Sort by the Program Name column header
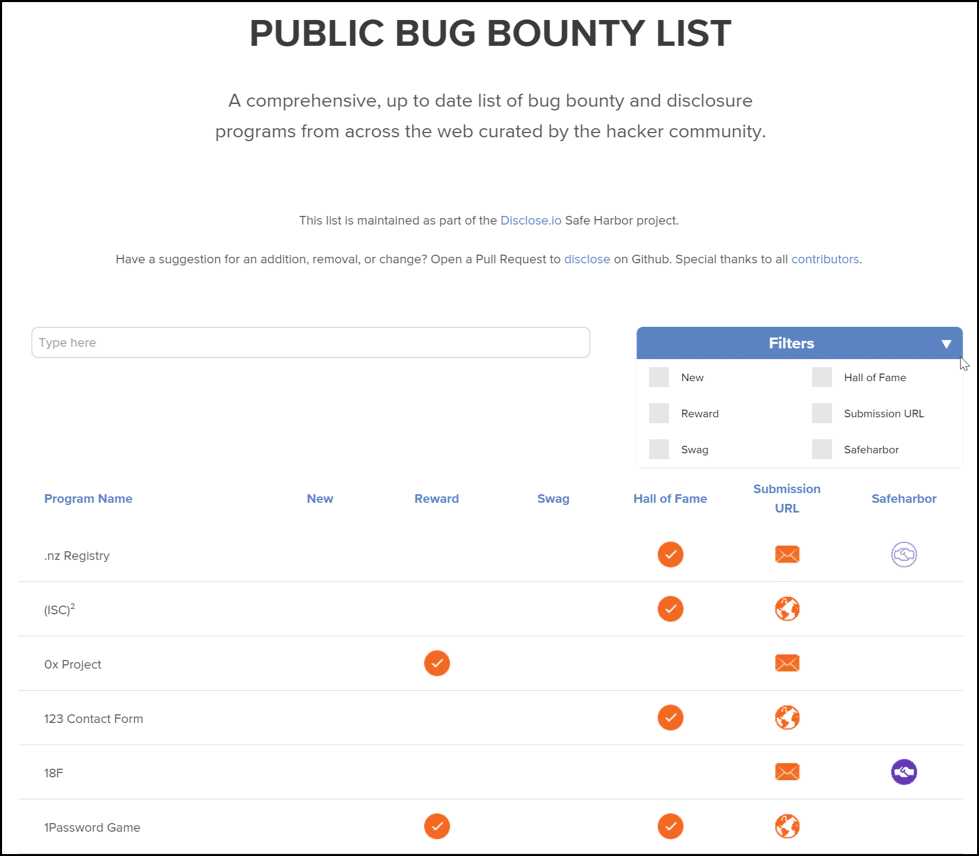This screenshot has height=856, width=979. [88, 498]
